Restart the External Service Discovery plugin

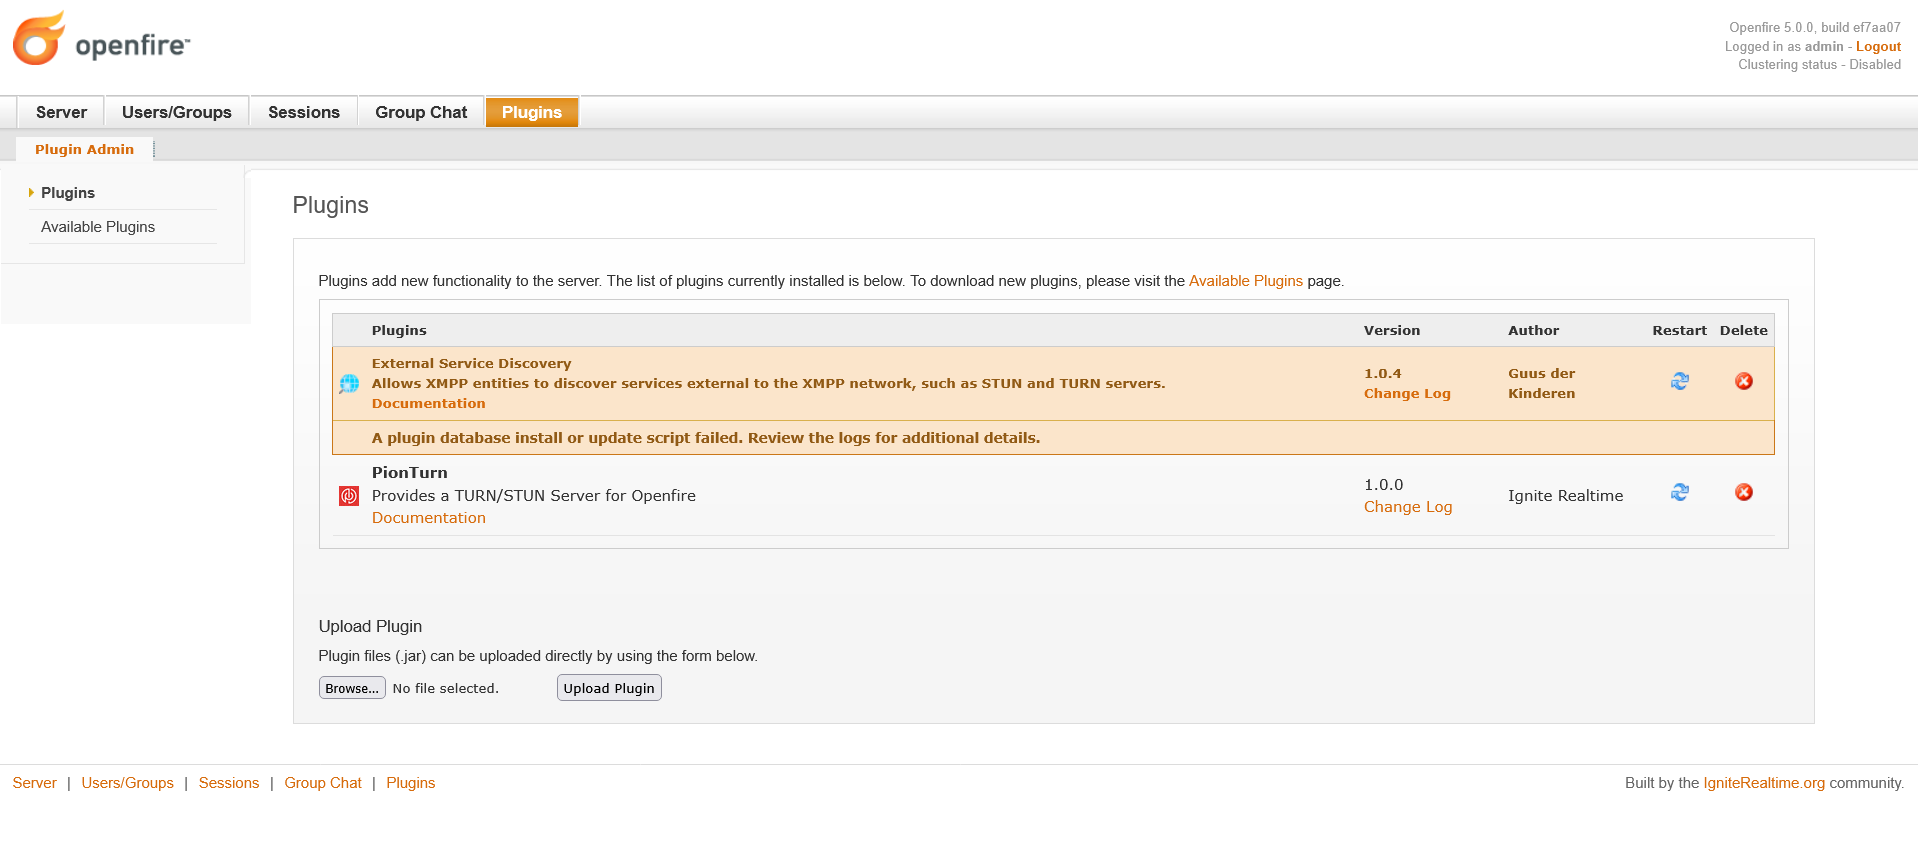tap(1680, 381)
